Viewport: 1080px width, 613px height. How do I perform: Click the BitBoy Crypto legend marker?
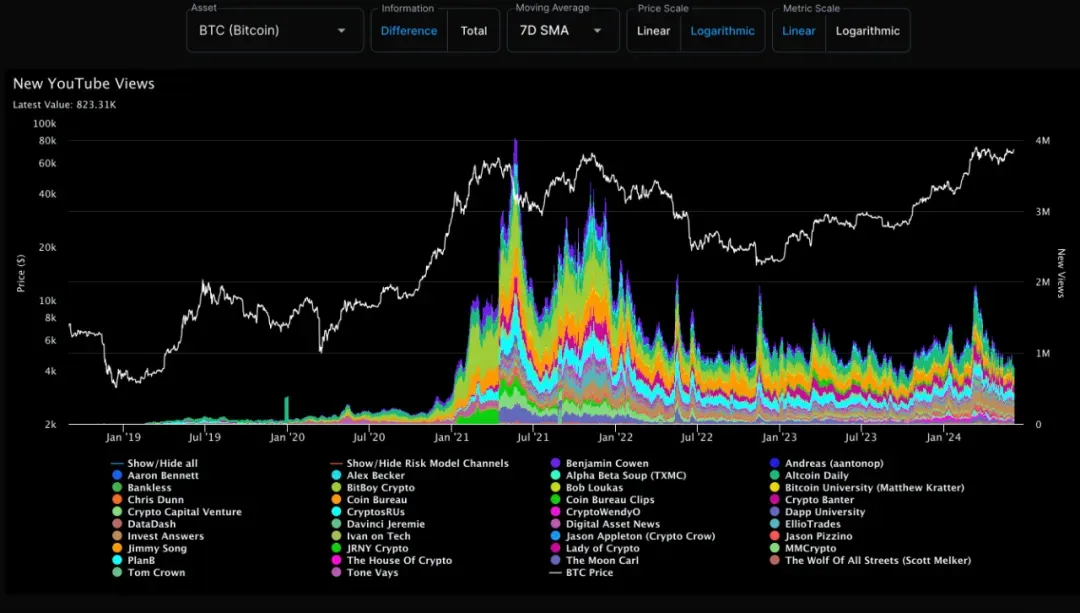[336, 488]
